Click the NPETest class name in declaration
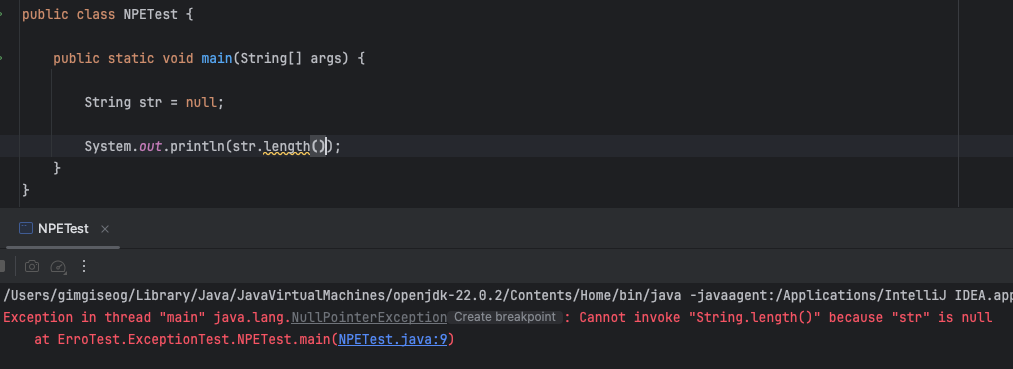1013x369 pixels. (x=151, y=14)
